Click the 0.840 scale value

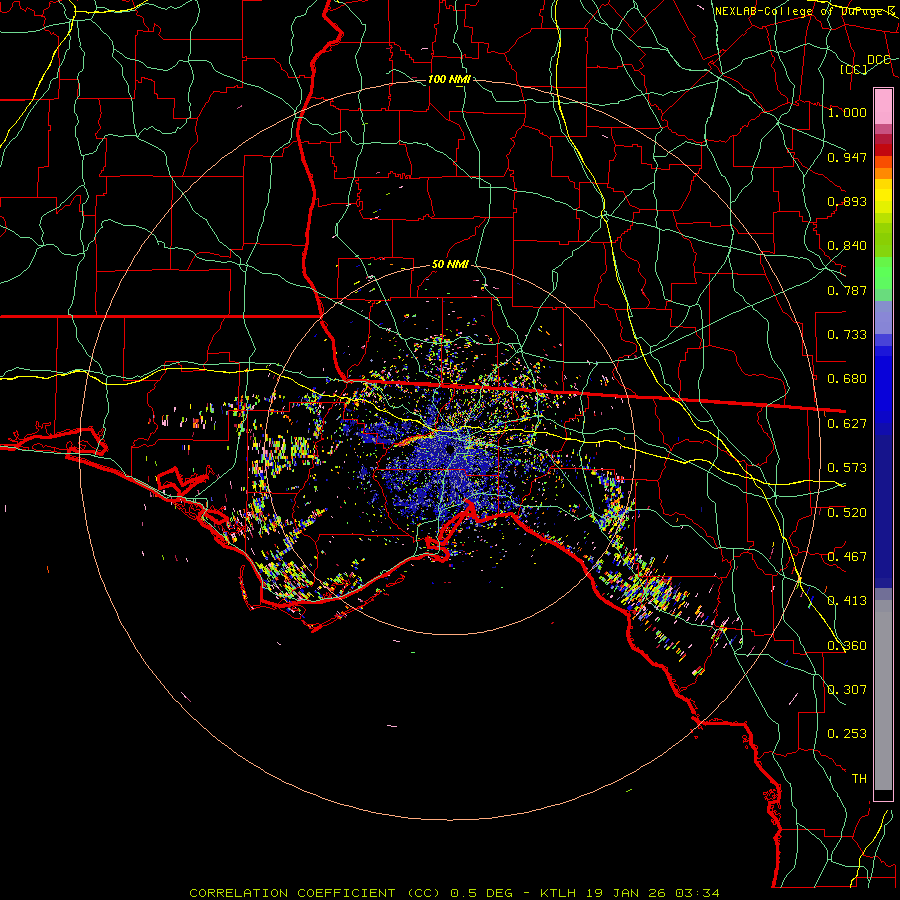click(x=847, y=246)
